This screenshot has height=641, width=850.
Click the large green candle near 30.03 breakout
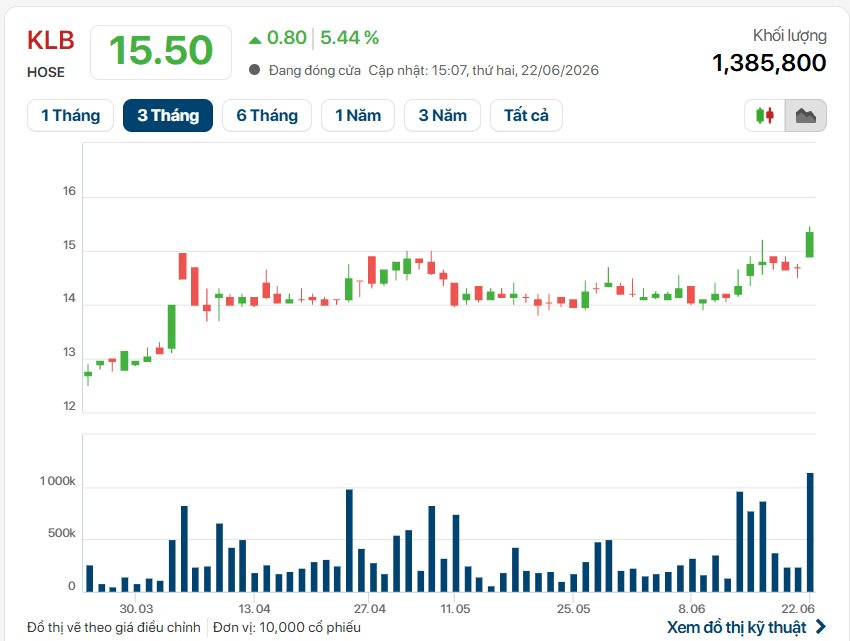[172, 327]
